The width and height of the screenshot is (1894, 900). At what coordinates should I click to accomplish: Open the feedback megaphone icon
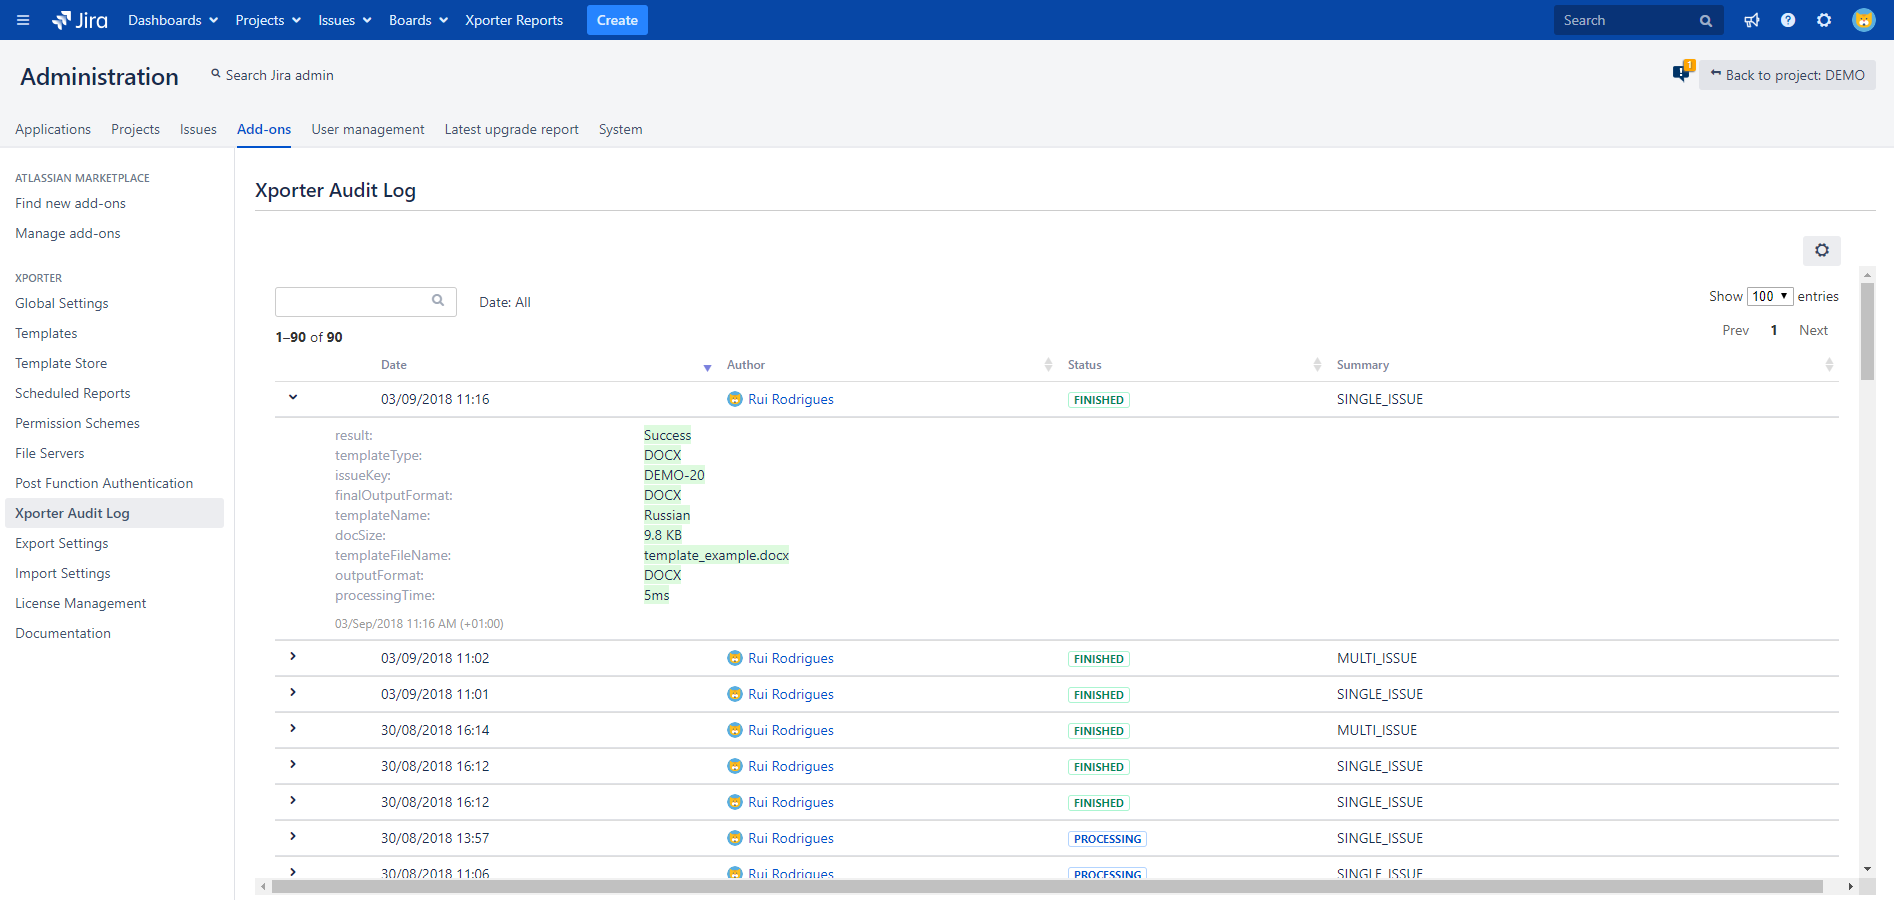pos(1752,20)
